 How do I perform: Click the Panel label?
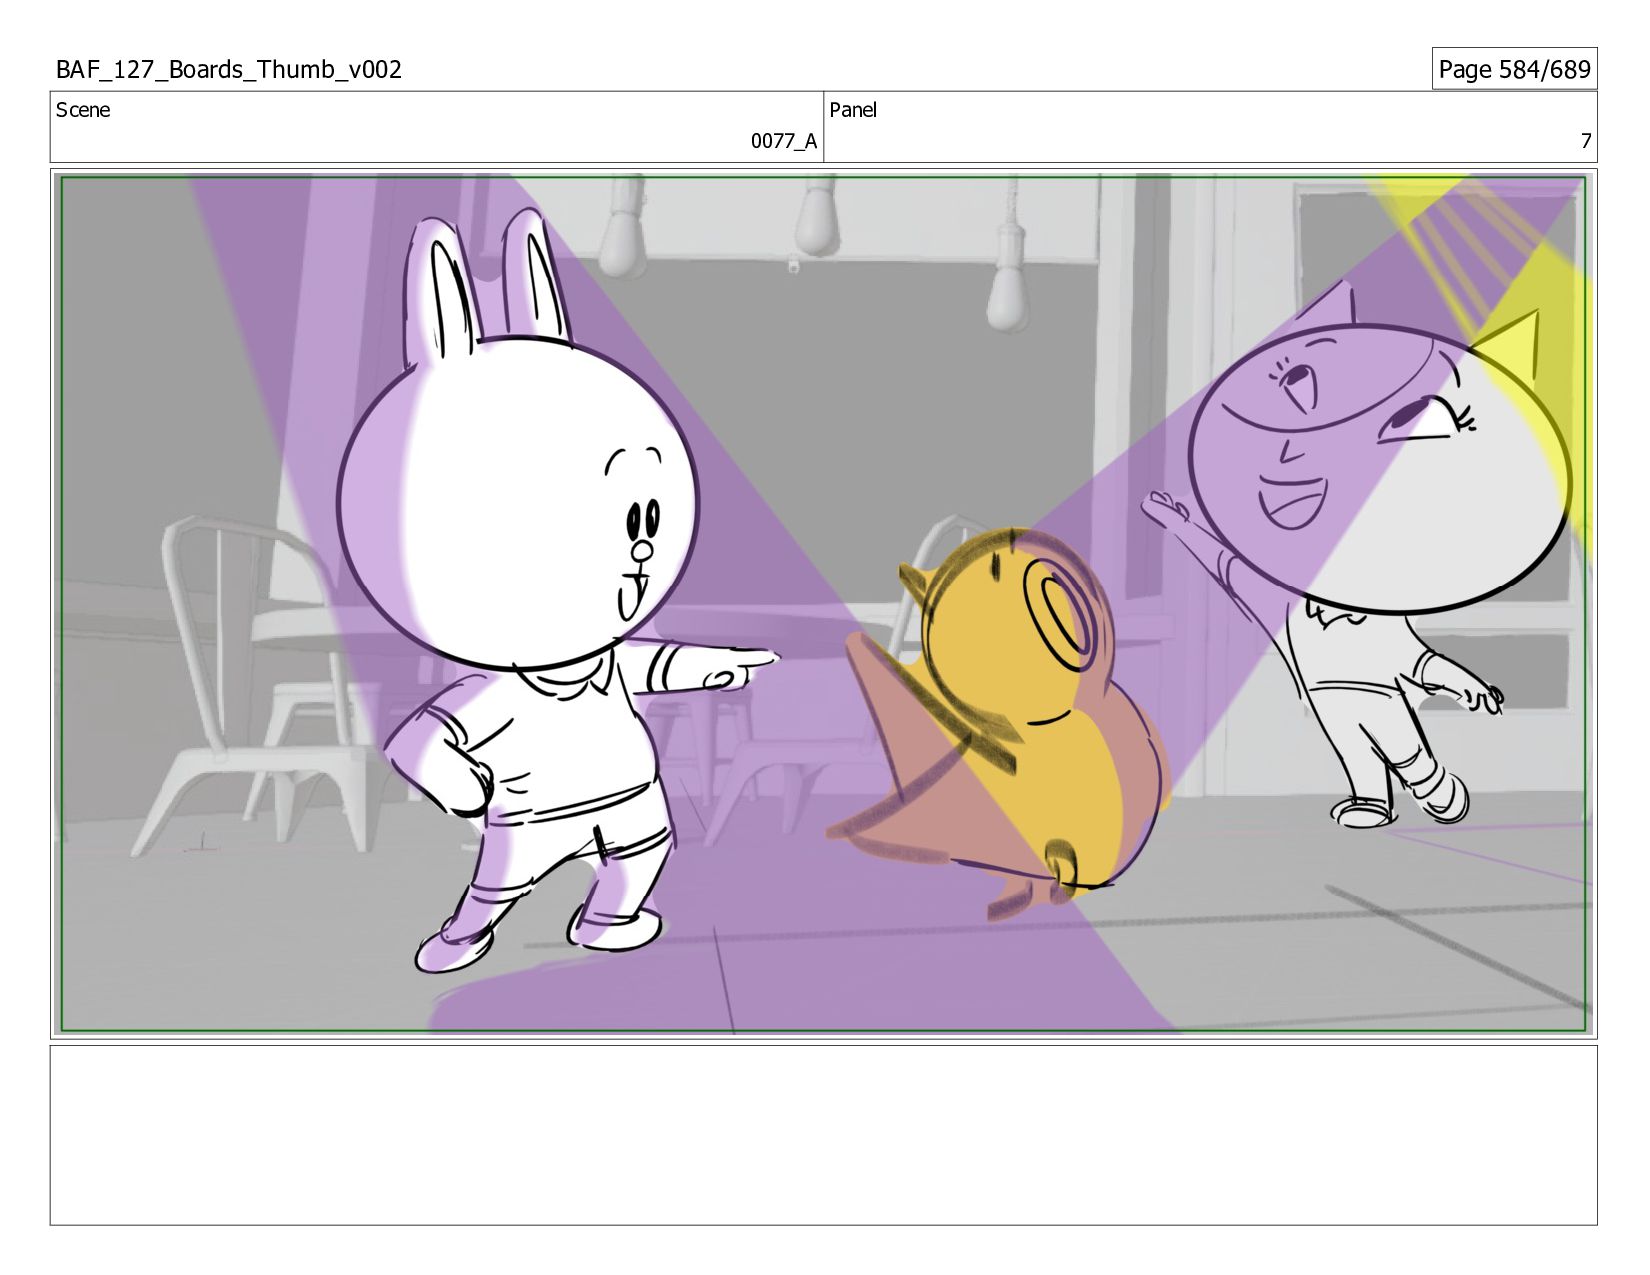(853, 110)
